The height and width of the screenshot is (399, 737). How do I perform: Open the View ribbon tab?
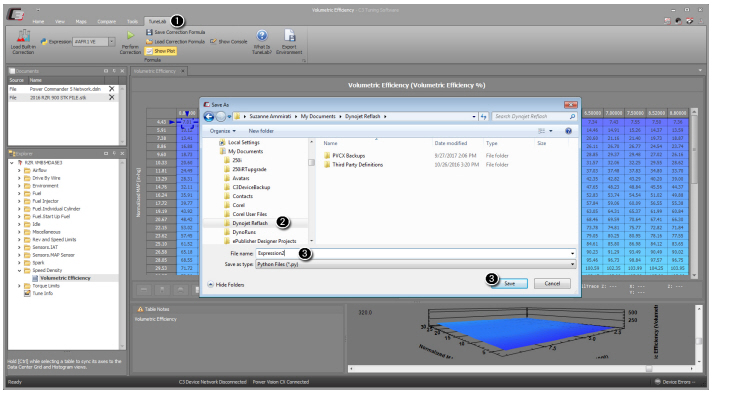60,22
